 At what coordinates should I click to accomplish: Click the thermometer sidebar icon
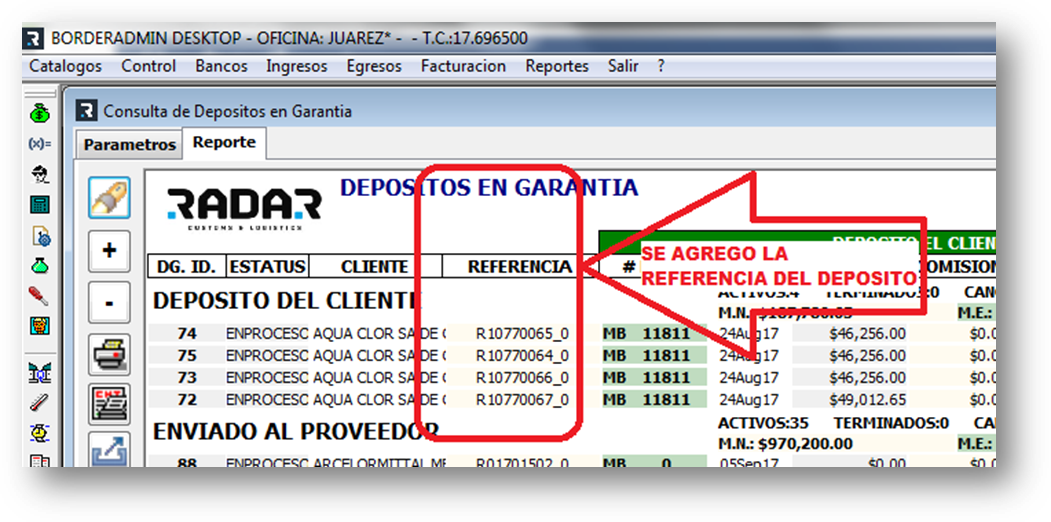(x=40, y=403)
